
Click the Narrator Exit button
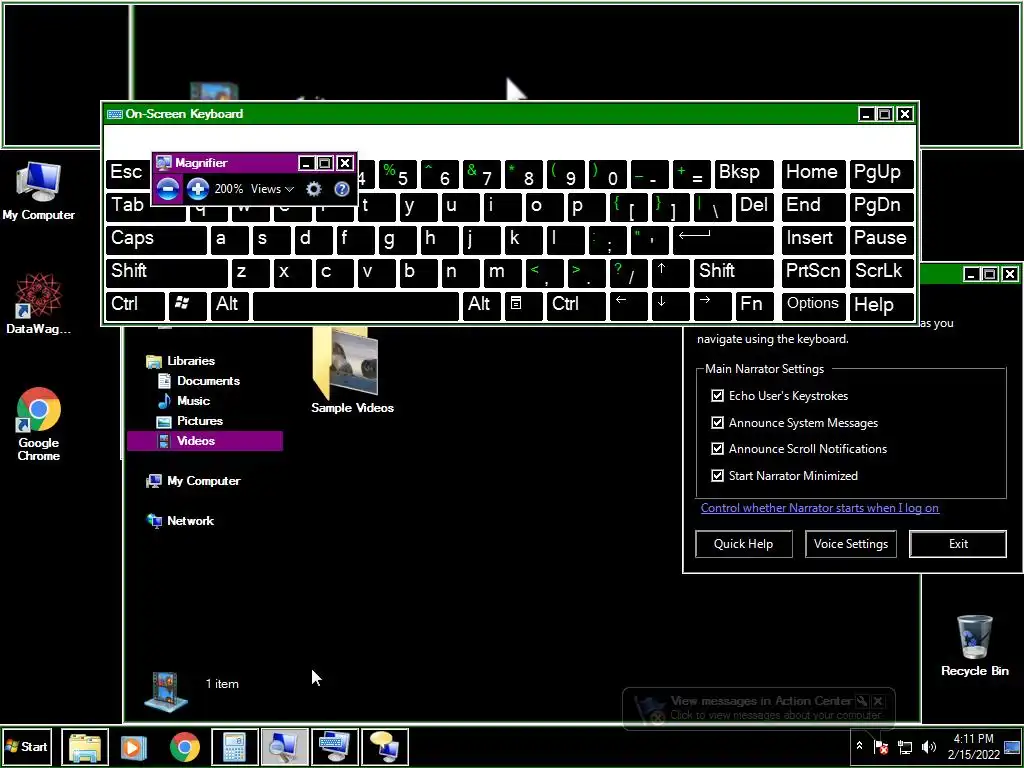click(958, 544)
